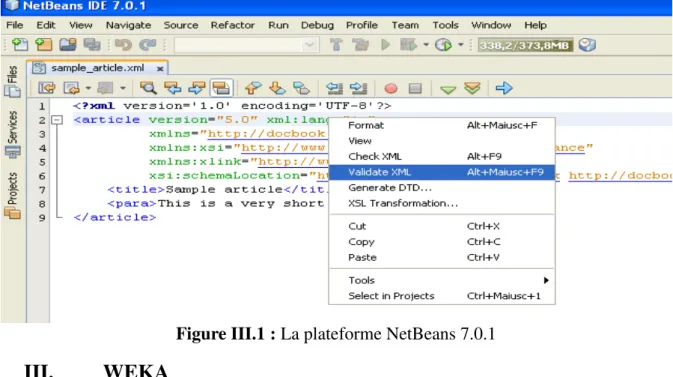
Task: Open the Refactor menu
Action: (x=233, y=25)
